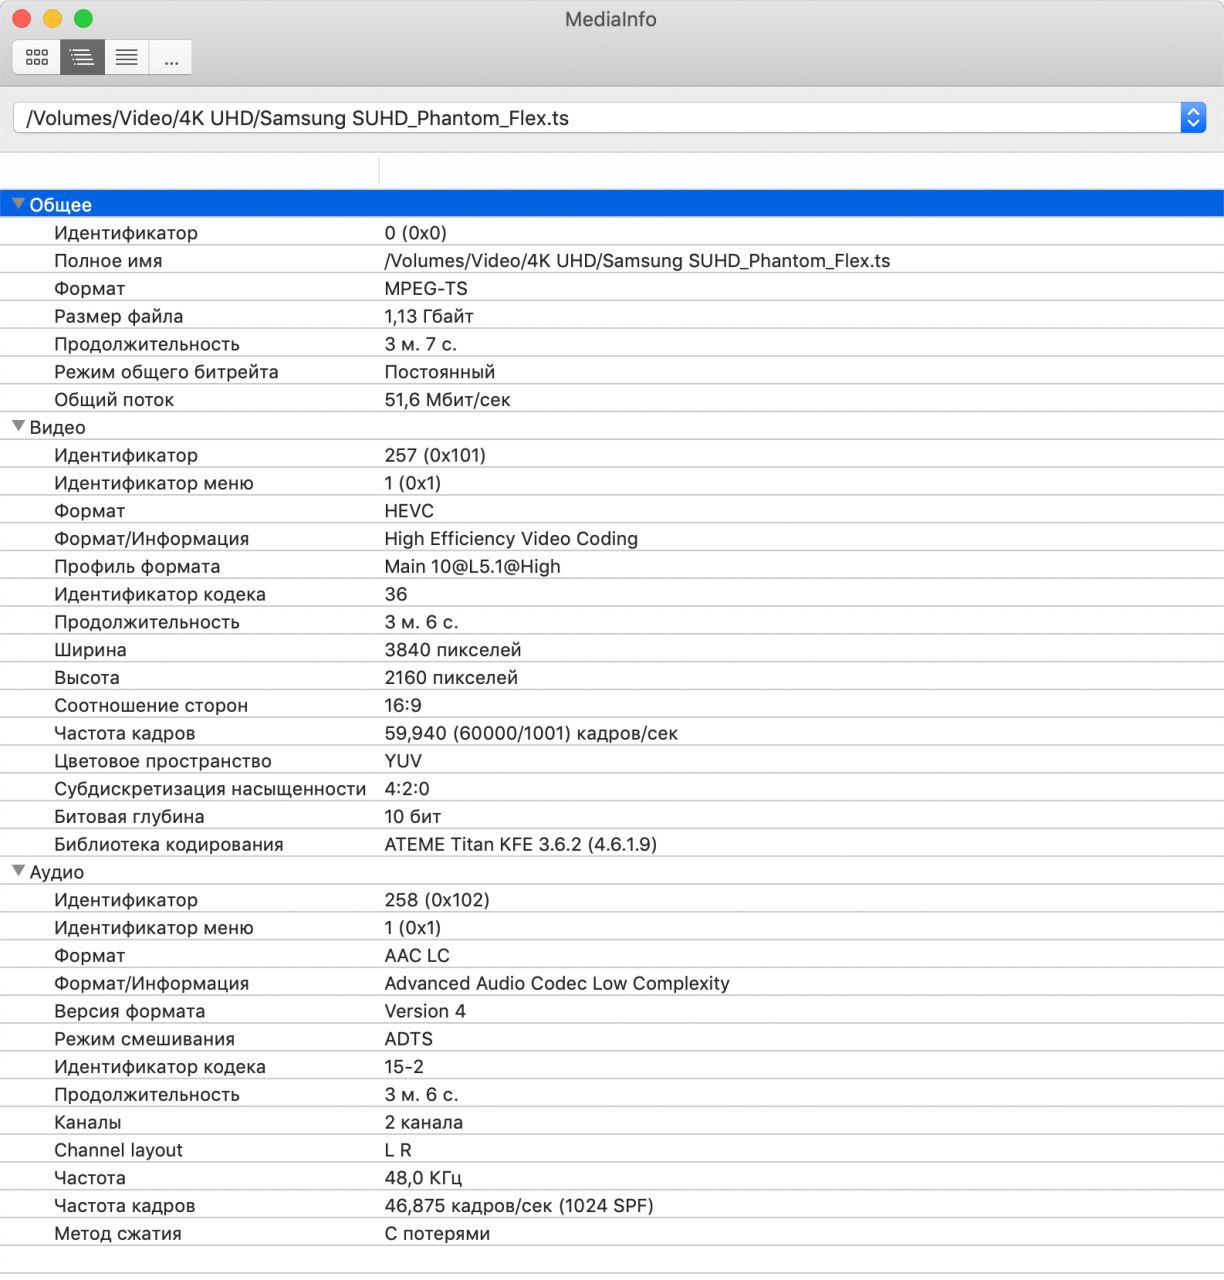Select the 'Каналы' row

pyautogui.click(x=612, y=1122)
